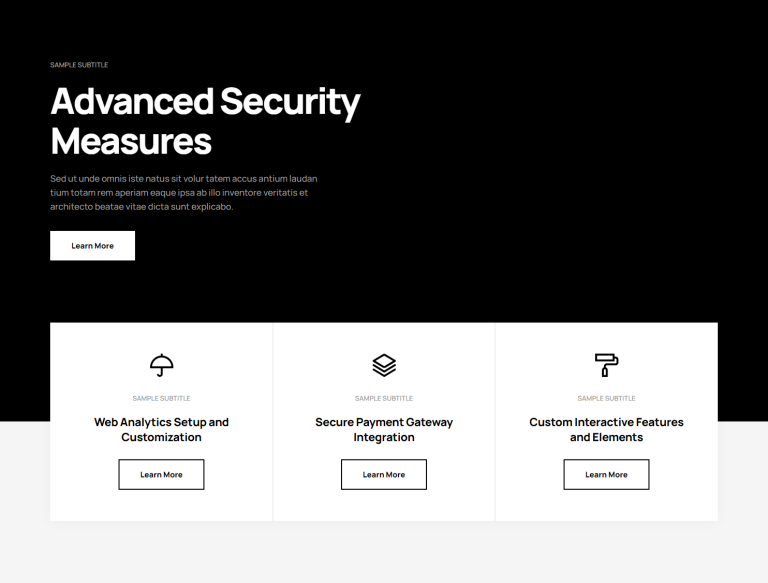Click the Sample Subtitle below the layers icon
The height and width of the screenshot is (583, 768).
[384, 398]
